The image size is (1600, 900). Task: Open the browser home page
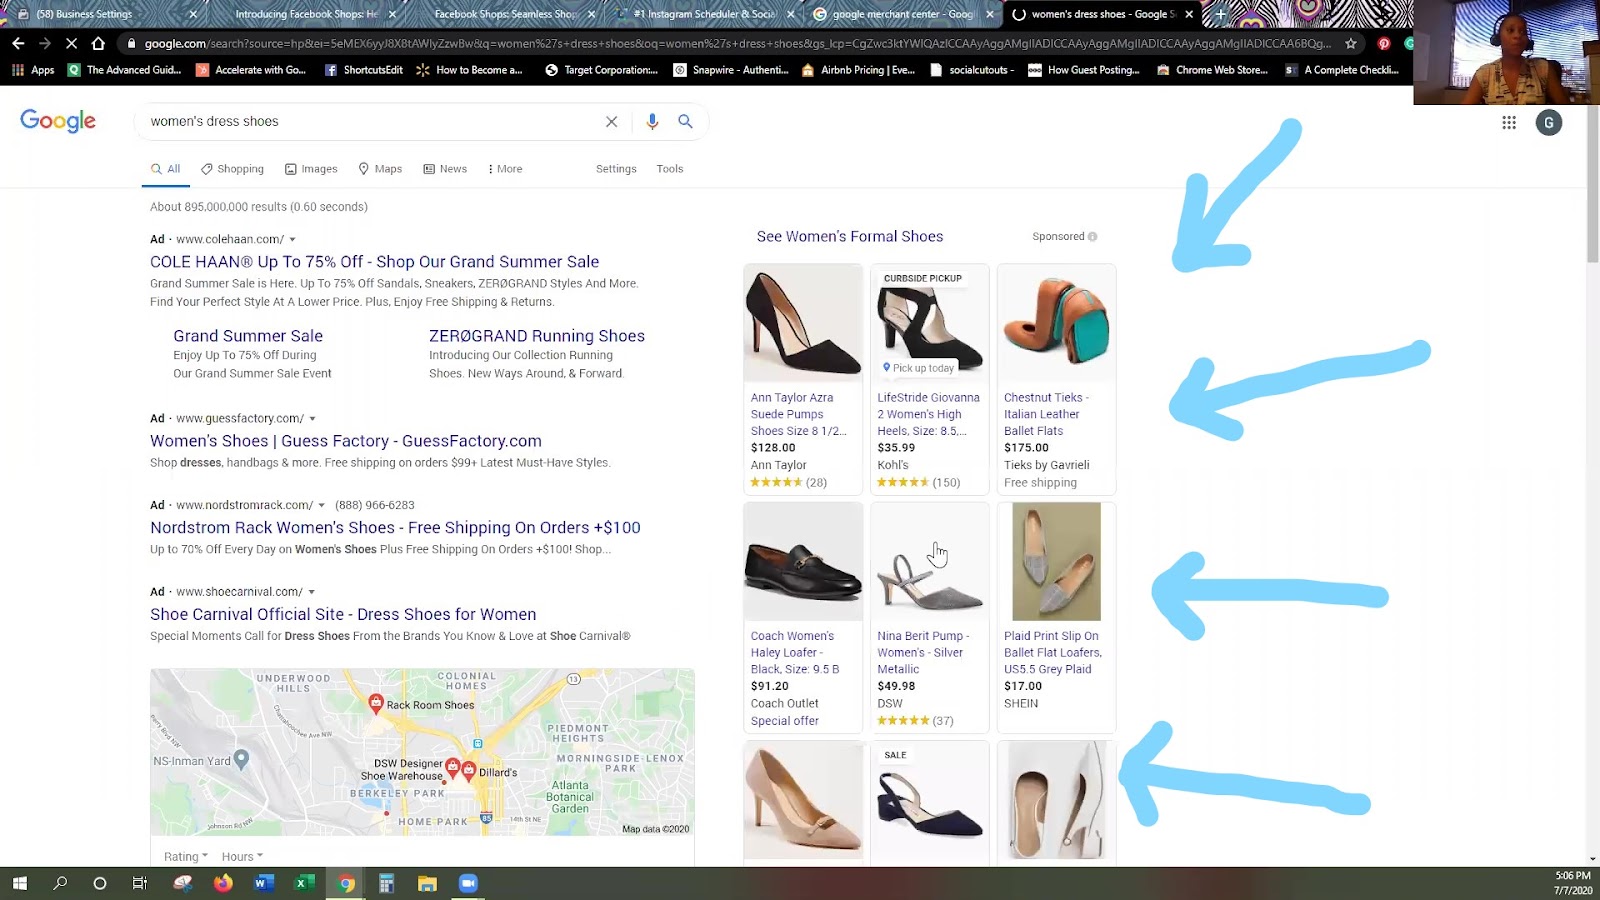[x=98, y=43]
